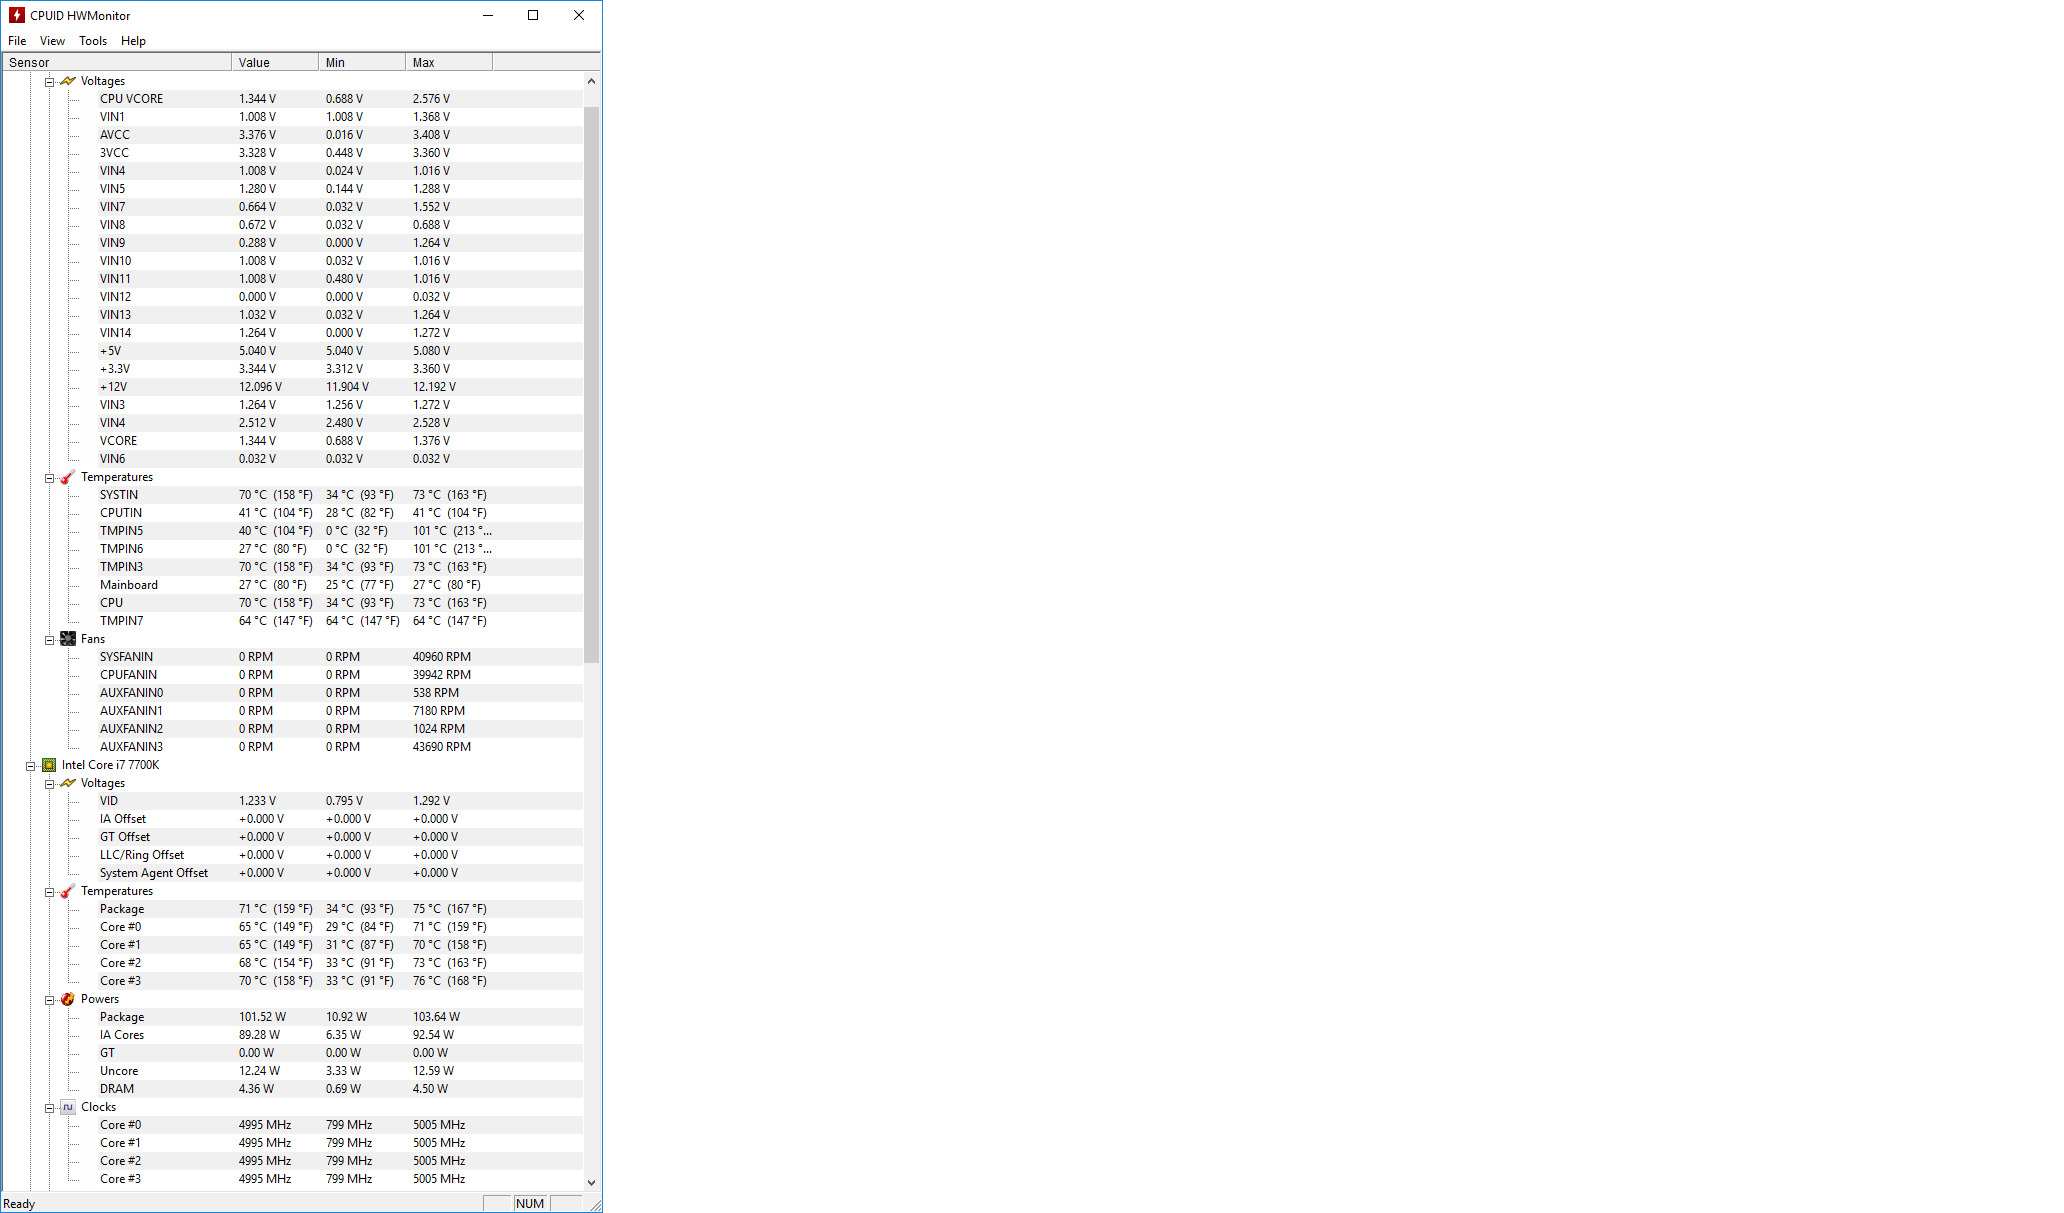
Task: Click the CPU Temperatures thermometer icon above Package
Action: tap(68, 891)
